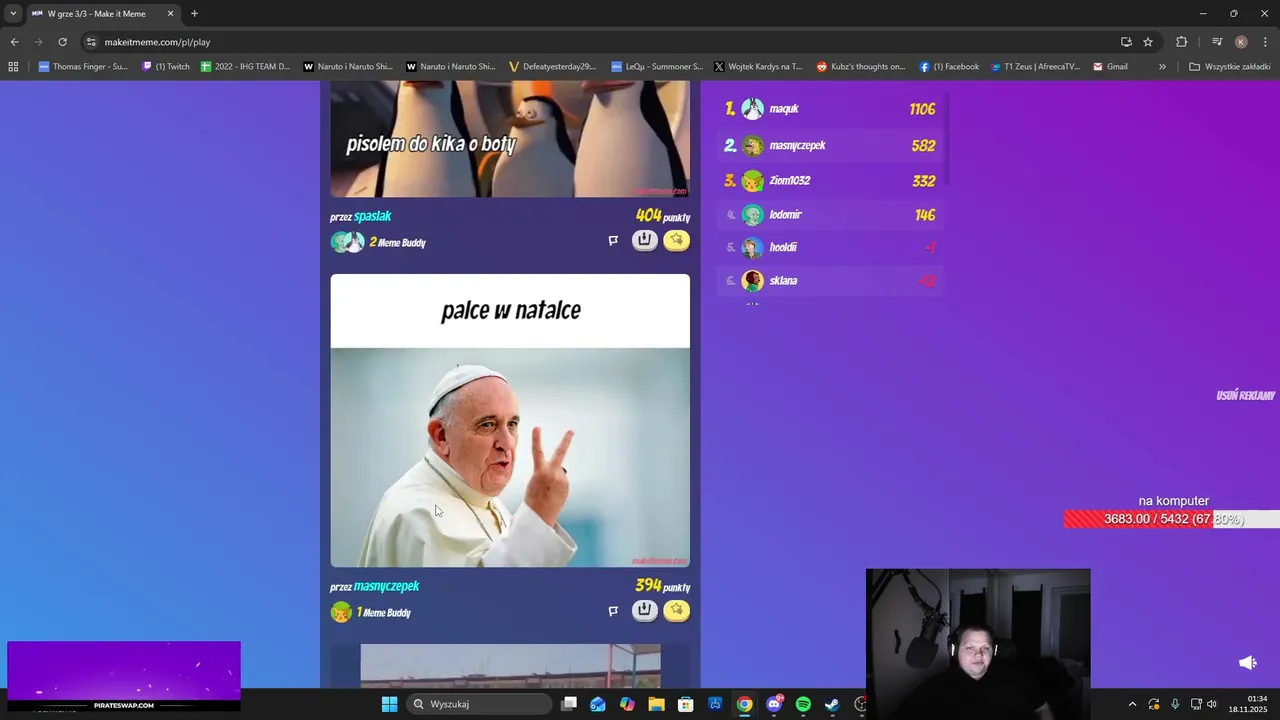Open Thomas Finger bookmark
Image resolution: width=1280 pixels, height=720 pixels.
[x=83, y=67]
